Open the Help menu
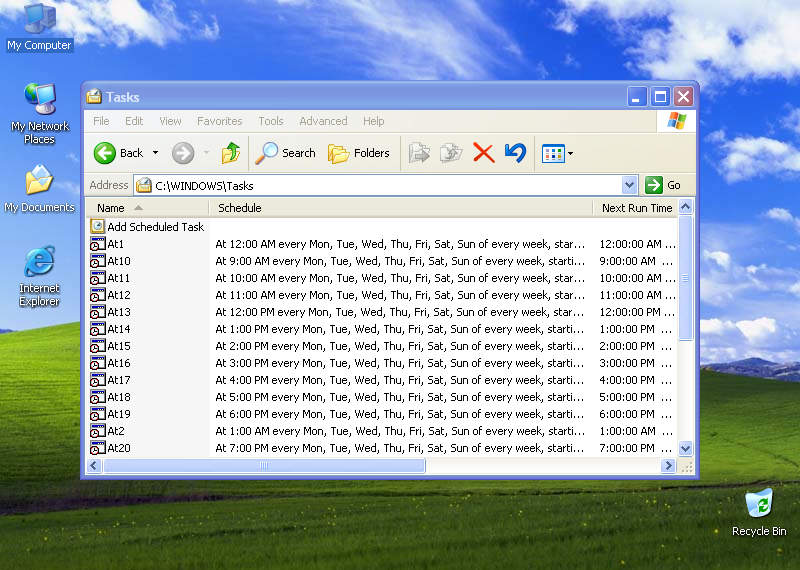Viewport: 800px width, 570px height. (x=374, y=121)
